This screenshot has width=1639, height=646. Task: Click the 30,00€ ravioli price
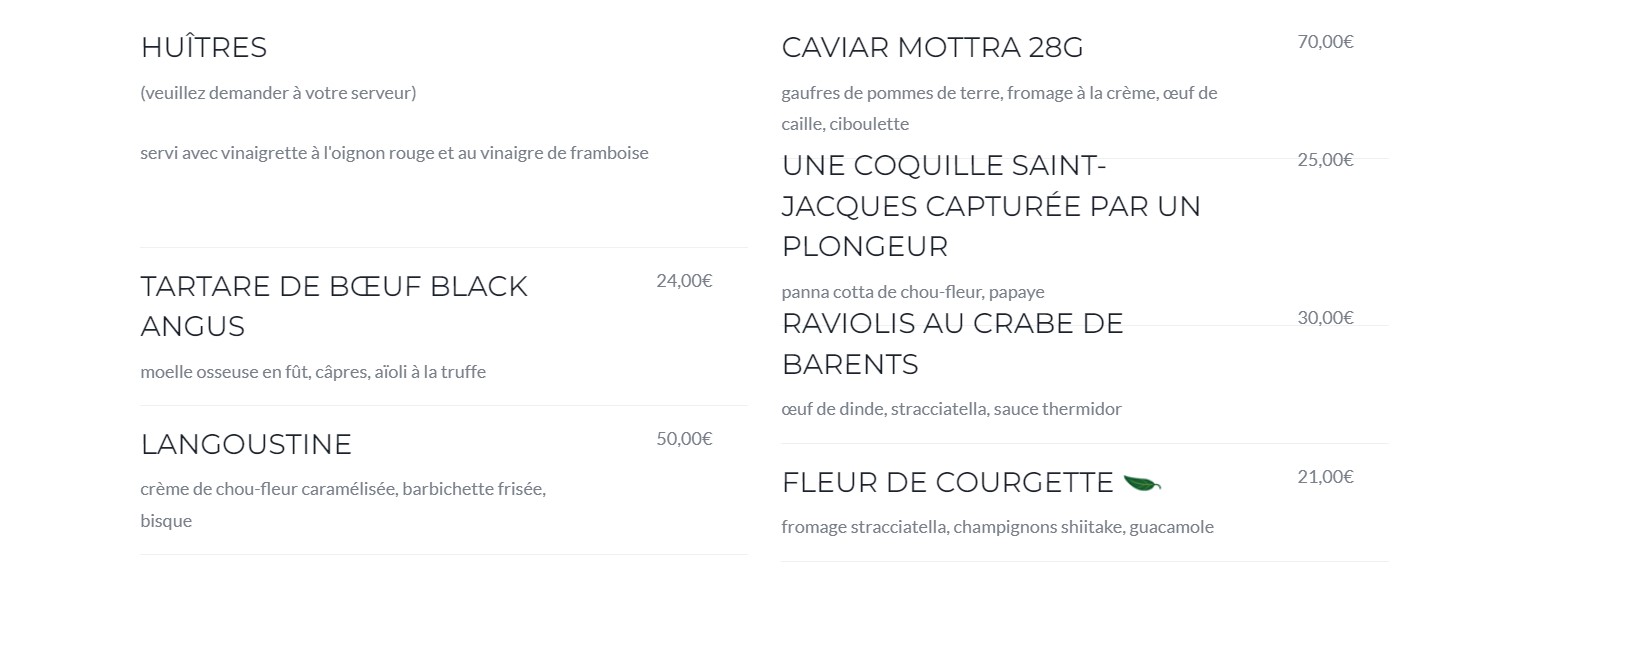(1325, 318)
